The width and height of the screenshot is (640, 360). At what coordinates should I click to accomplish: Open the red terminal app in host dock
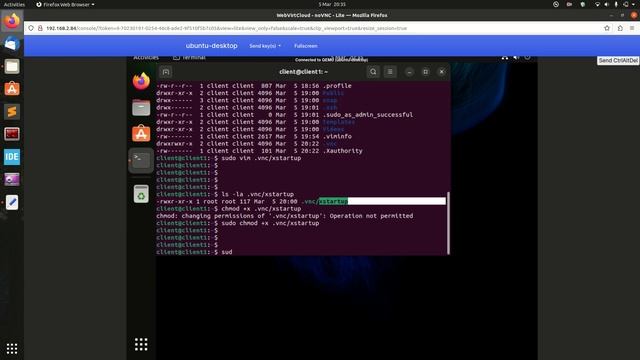[12, 134]
